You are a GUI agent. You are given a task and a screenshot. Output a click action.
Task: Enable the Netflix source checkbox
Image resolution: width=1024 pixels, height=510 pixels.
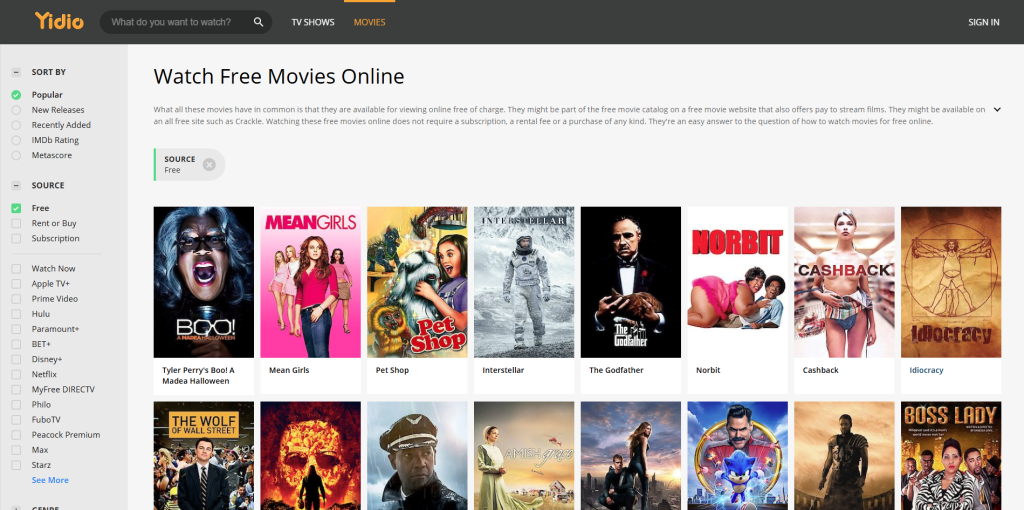16,374
